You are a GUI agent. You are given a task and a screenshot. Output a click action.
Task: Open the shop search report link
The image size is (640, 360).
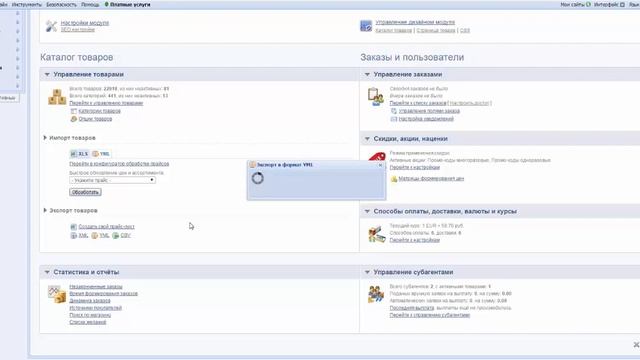click(90, 315)
